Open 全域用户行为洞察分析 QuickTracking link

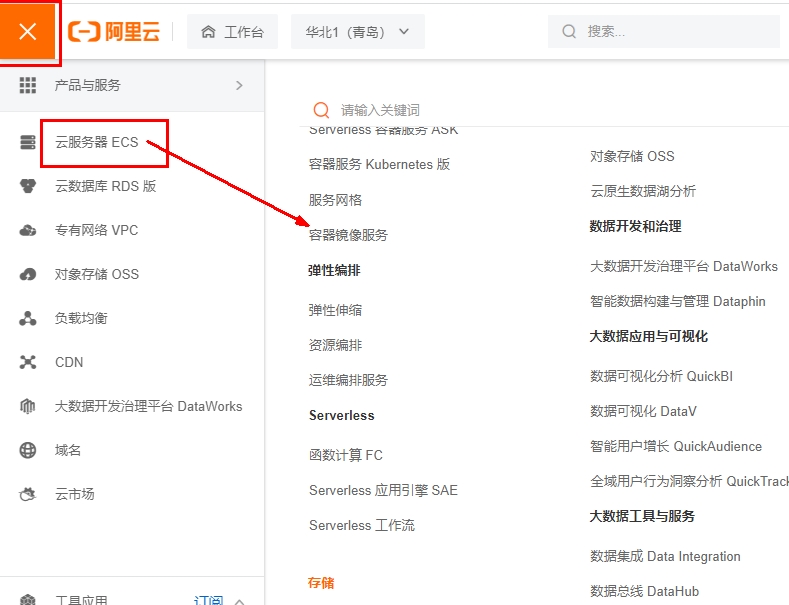689,482
